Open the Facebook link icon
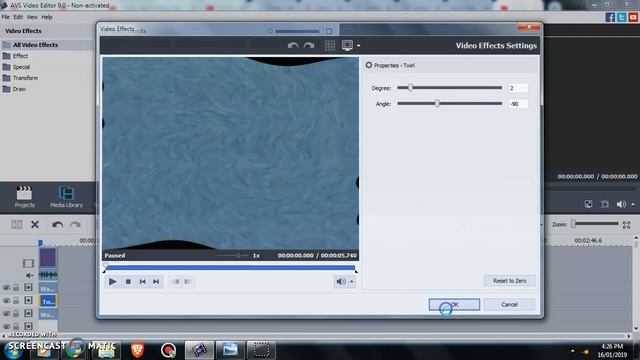640x360 pixels. tap(610, 17)
